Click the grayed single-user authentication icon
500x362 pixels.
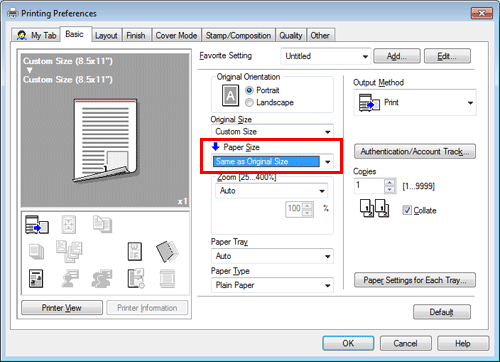(70, 279)
